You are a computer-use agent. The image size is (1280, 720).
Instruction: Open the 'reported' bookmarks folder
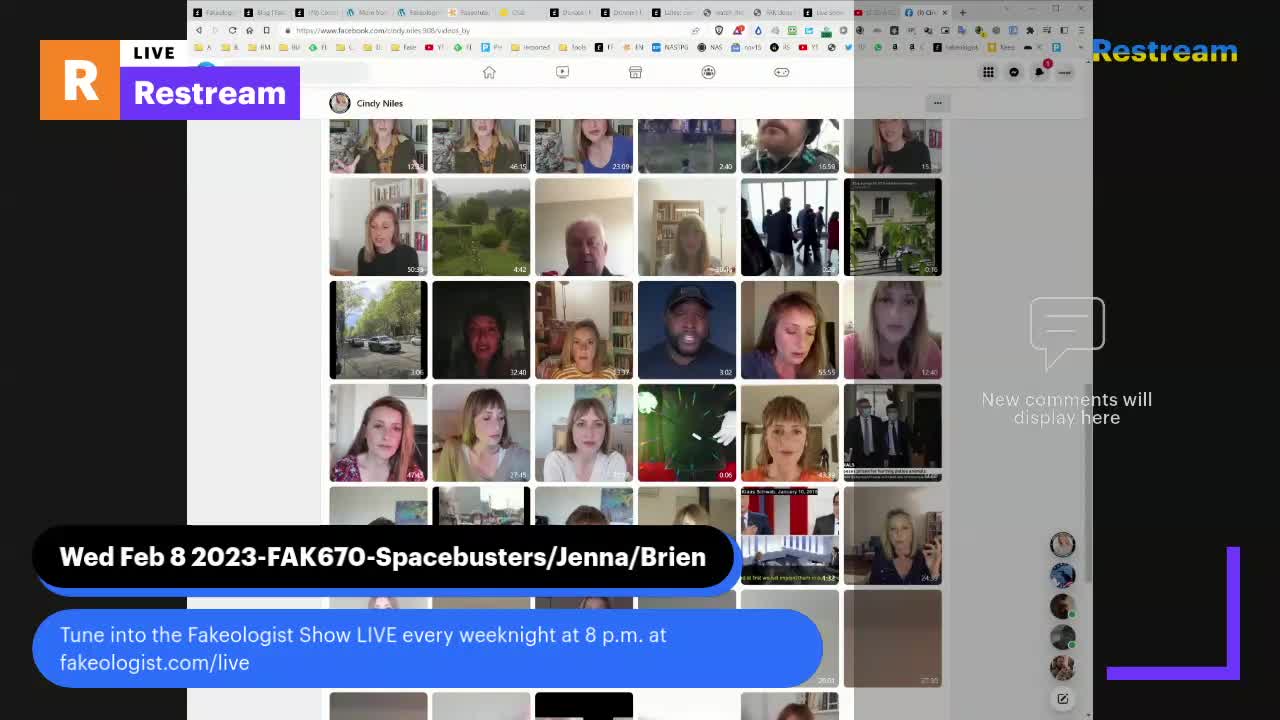(531, 47)
